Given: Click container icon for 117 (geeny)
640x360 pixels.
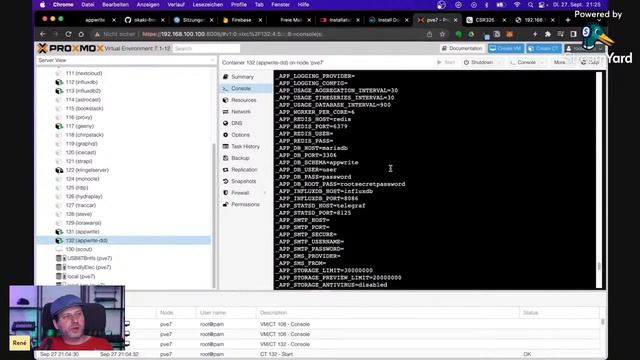Looking at the screenshot, I should (59, 126).
